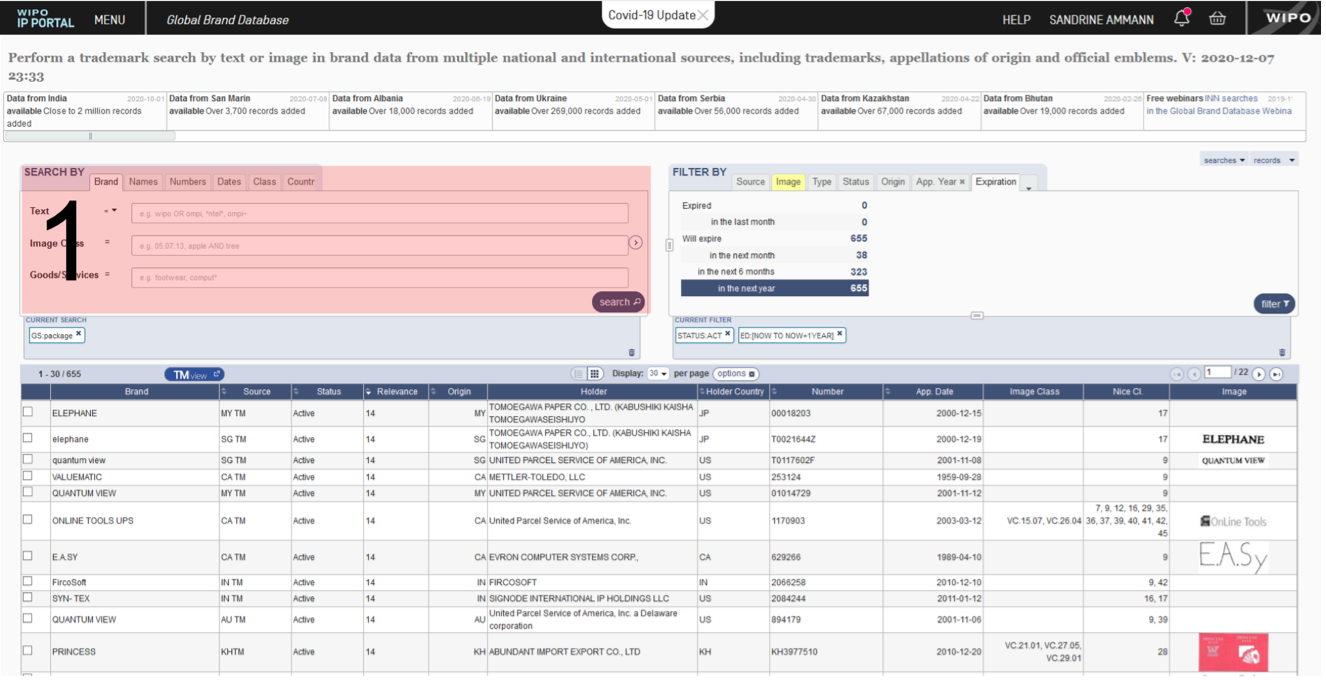1326x687 pixels.
Task: Clear the current filter with trash icon
Action: [x=1283, y=352]
